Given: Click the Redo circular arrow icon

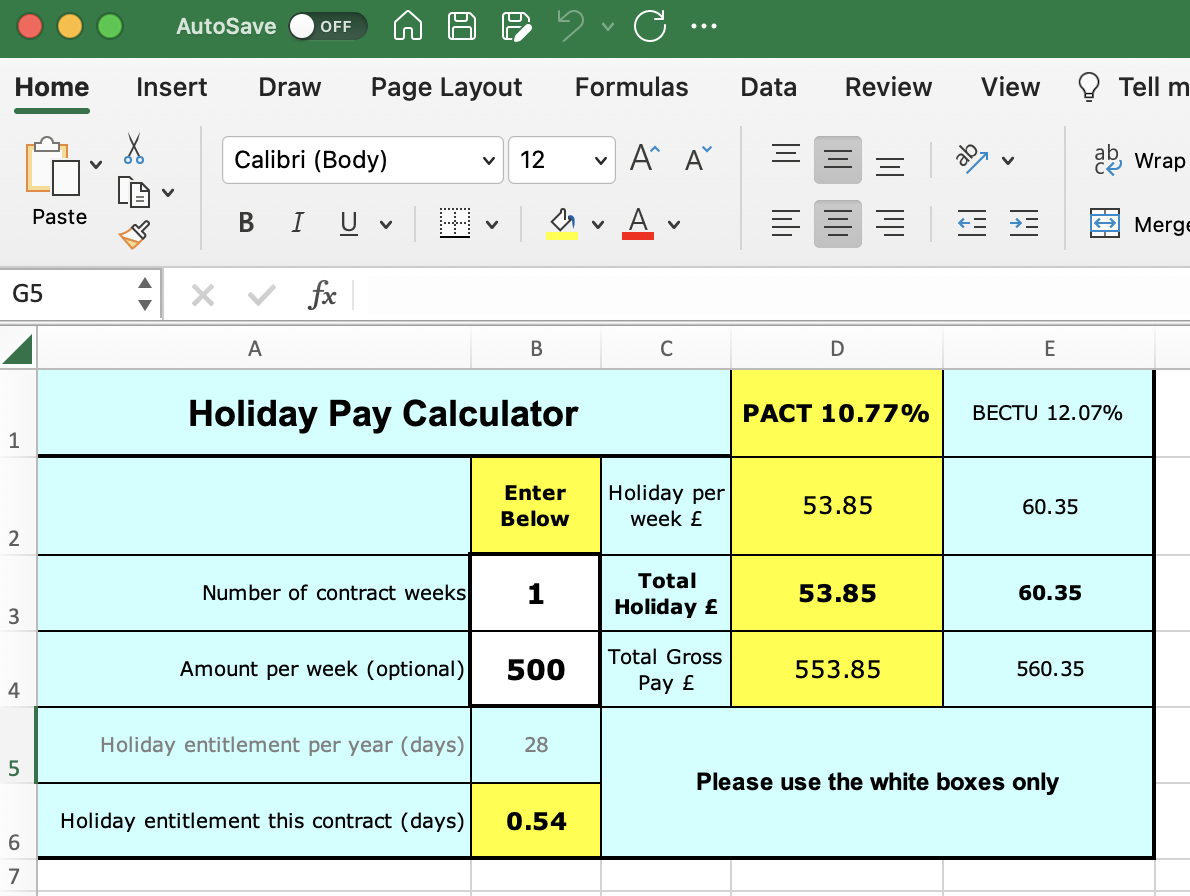Looking at the screenshot, I should pyautogui.click(x=650, y=26).
